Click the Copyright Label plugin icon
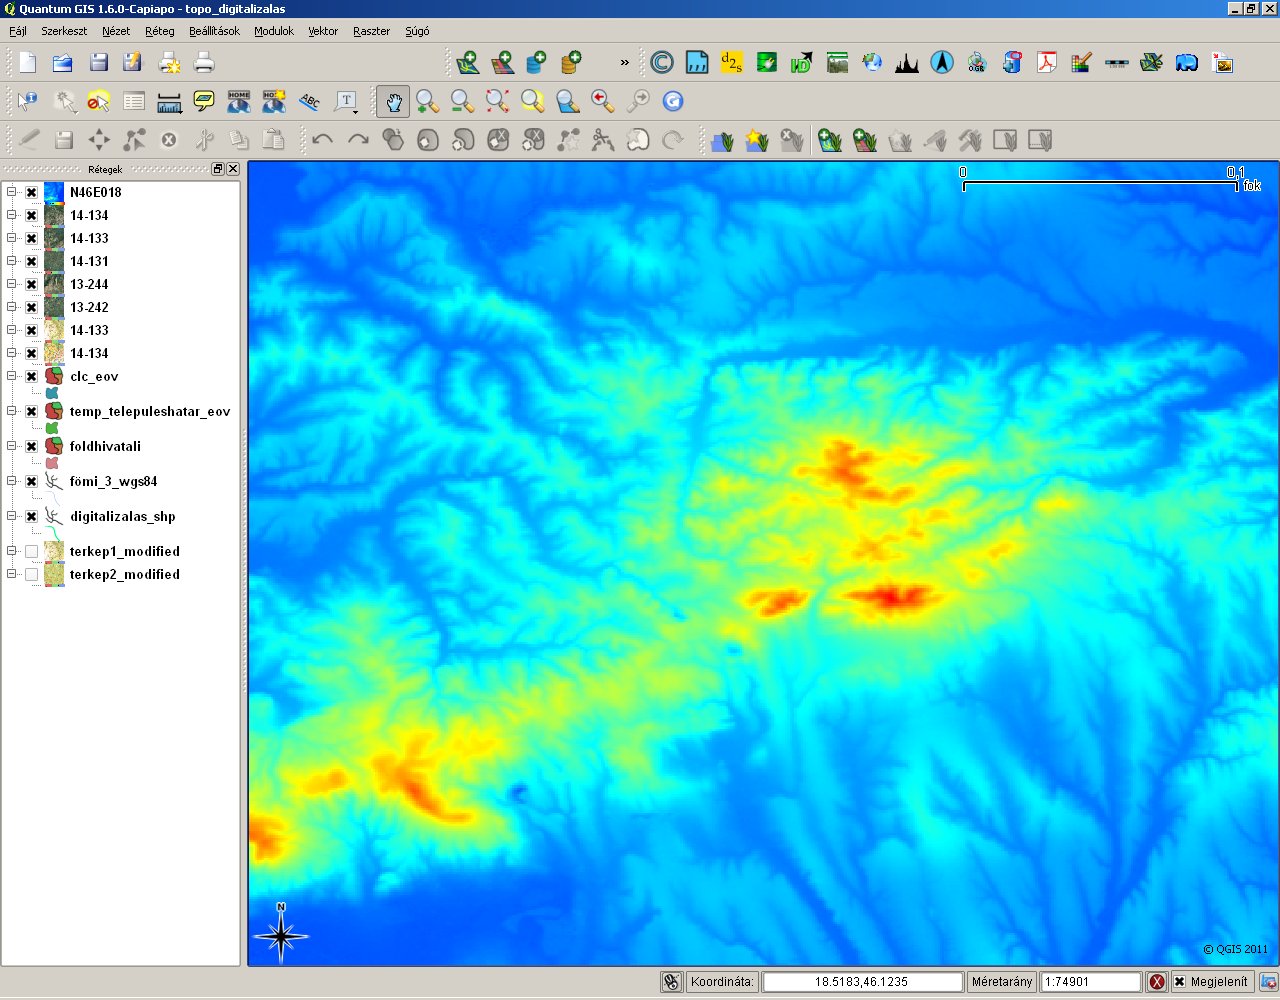 coord(662,63)
